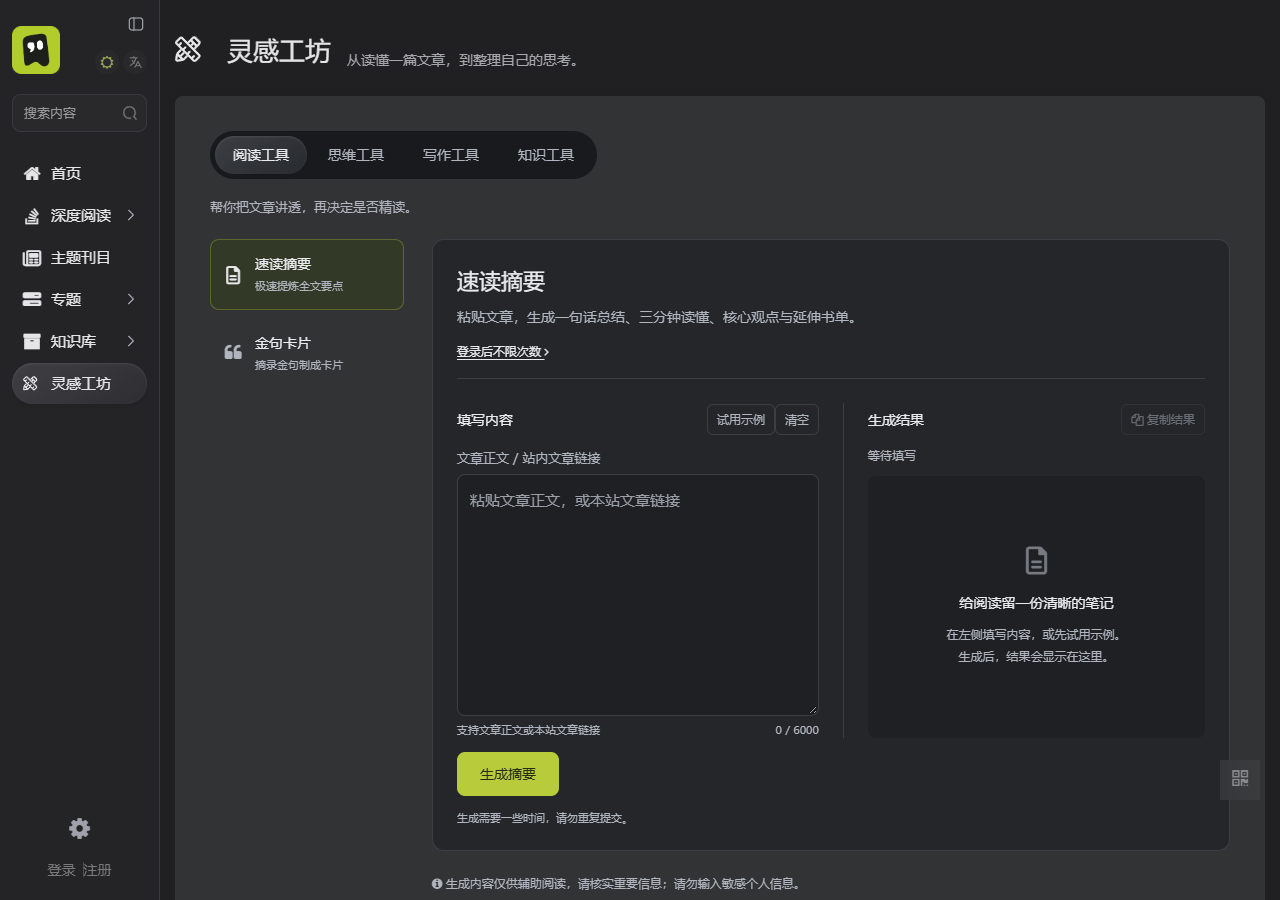Click the 注册 link

[97, 871]
